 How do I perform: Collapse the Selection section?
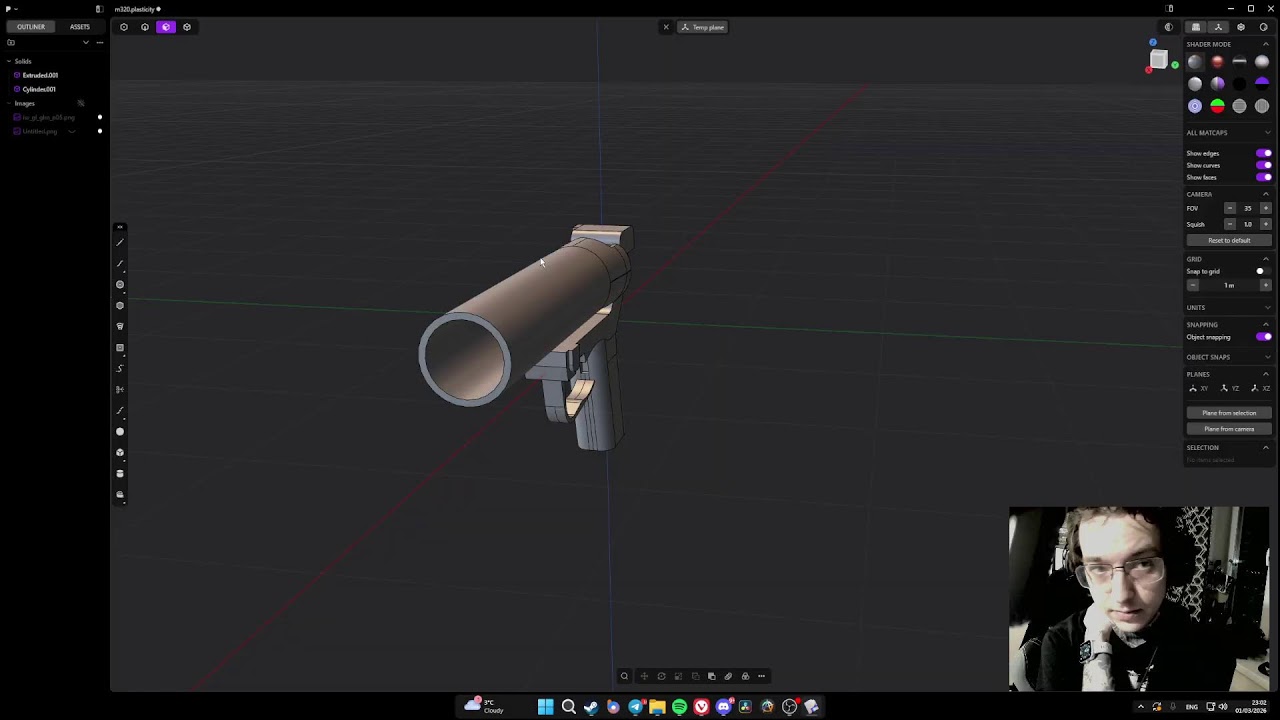point(1266,447)
